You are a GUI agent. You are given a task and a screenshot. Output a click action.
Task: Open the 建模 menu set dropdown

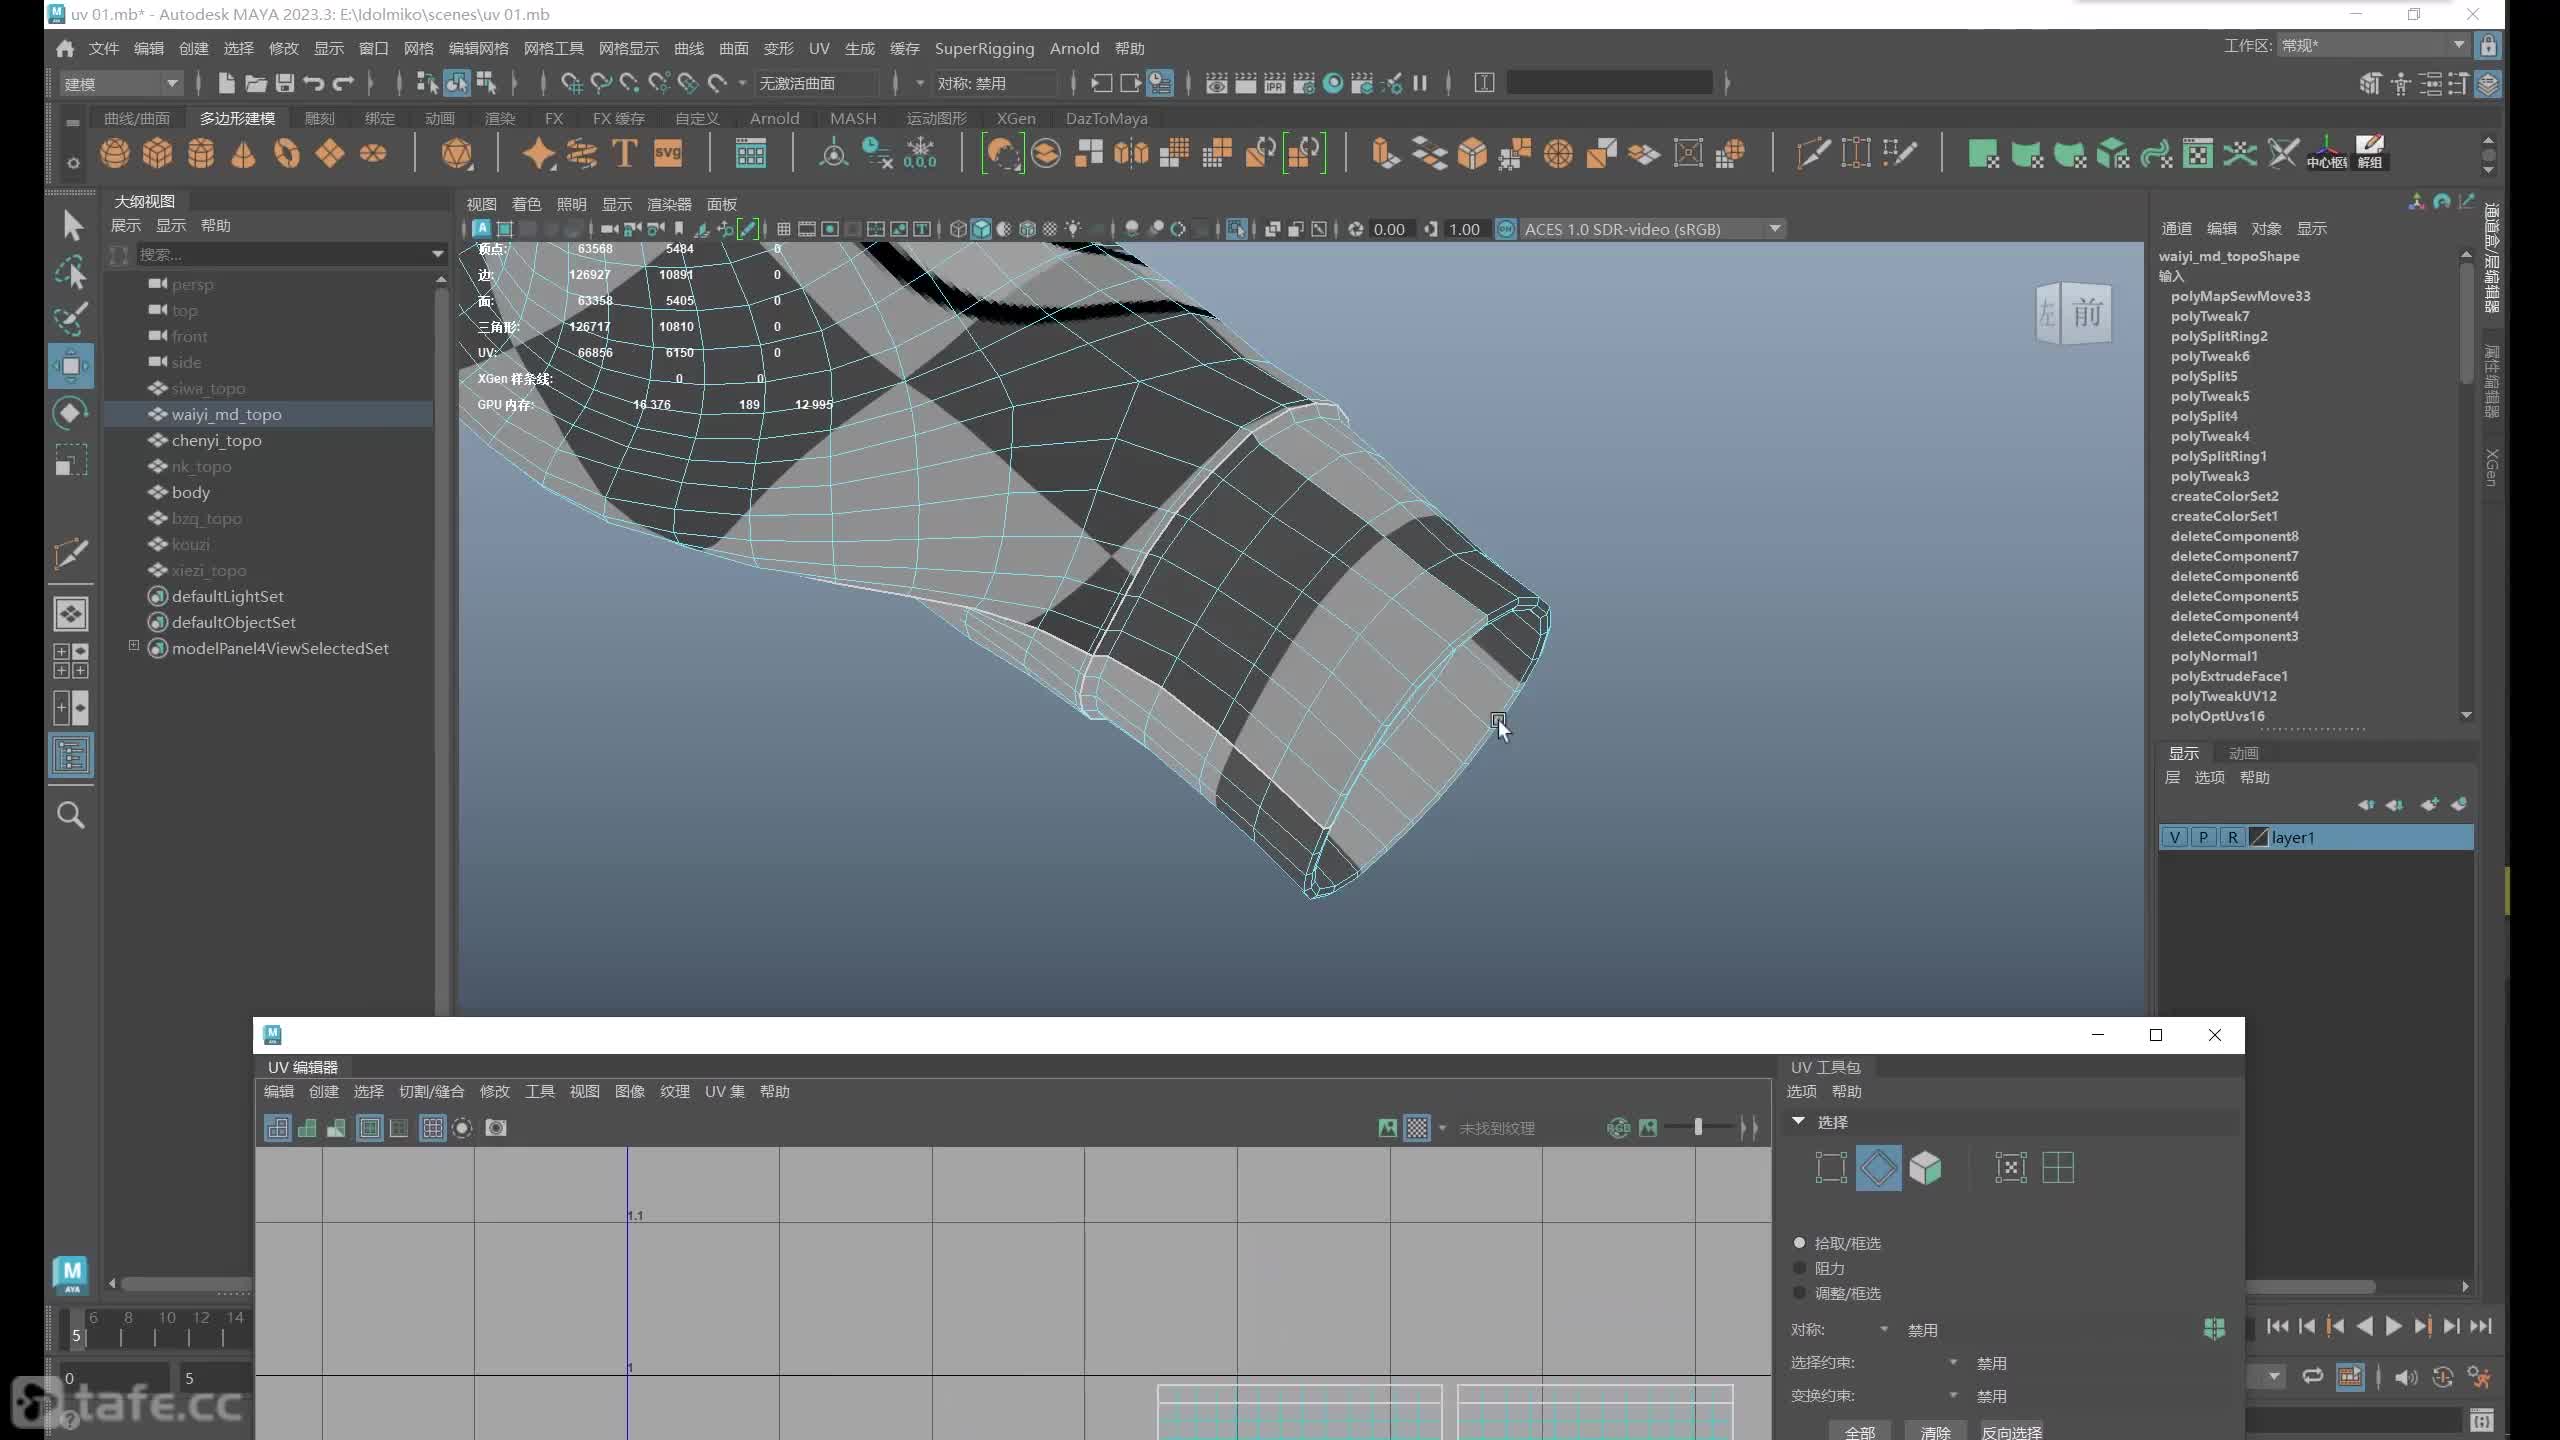pyautogui.click(x=121, y=83)
